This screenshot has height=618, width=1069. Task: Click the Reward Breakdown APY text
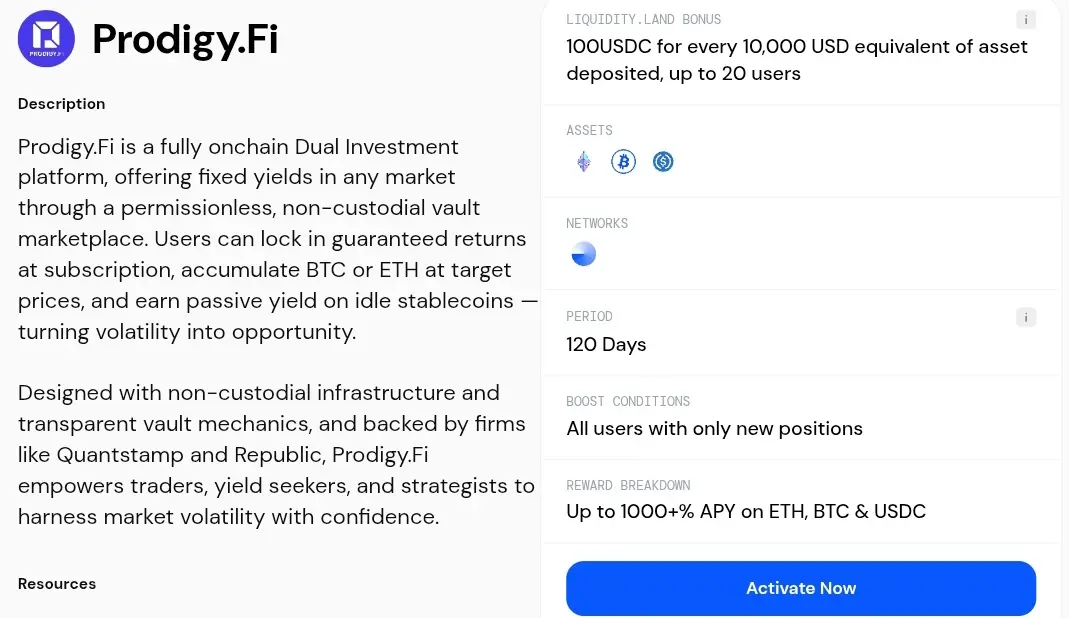tap(746, 512)
